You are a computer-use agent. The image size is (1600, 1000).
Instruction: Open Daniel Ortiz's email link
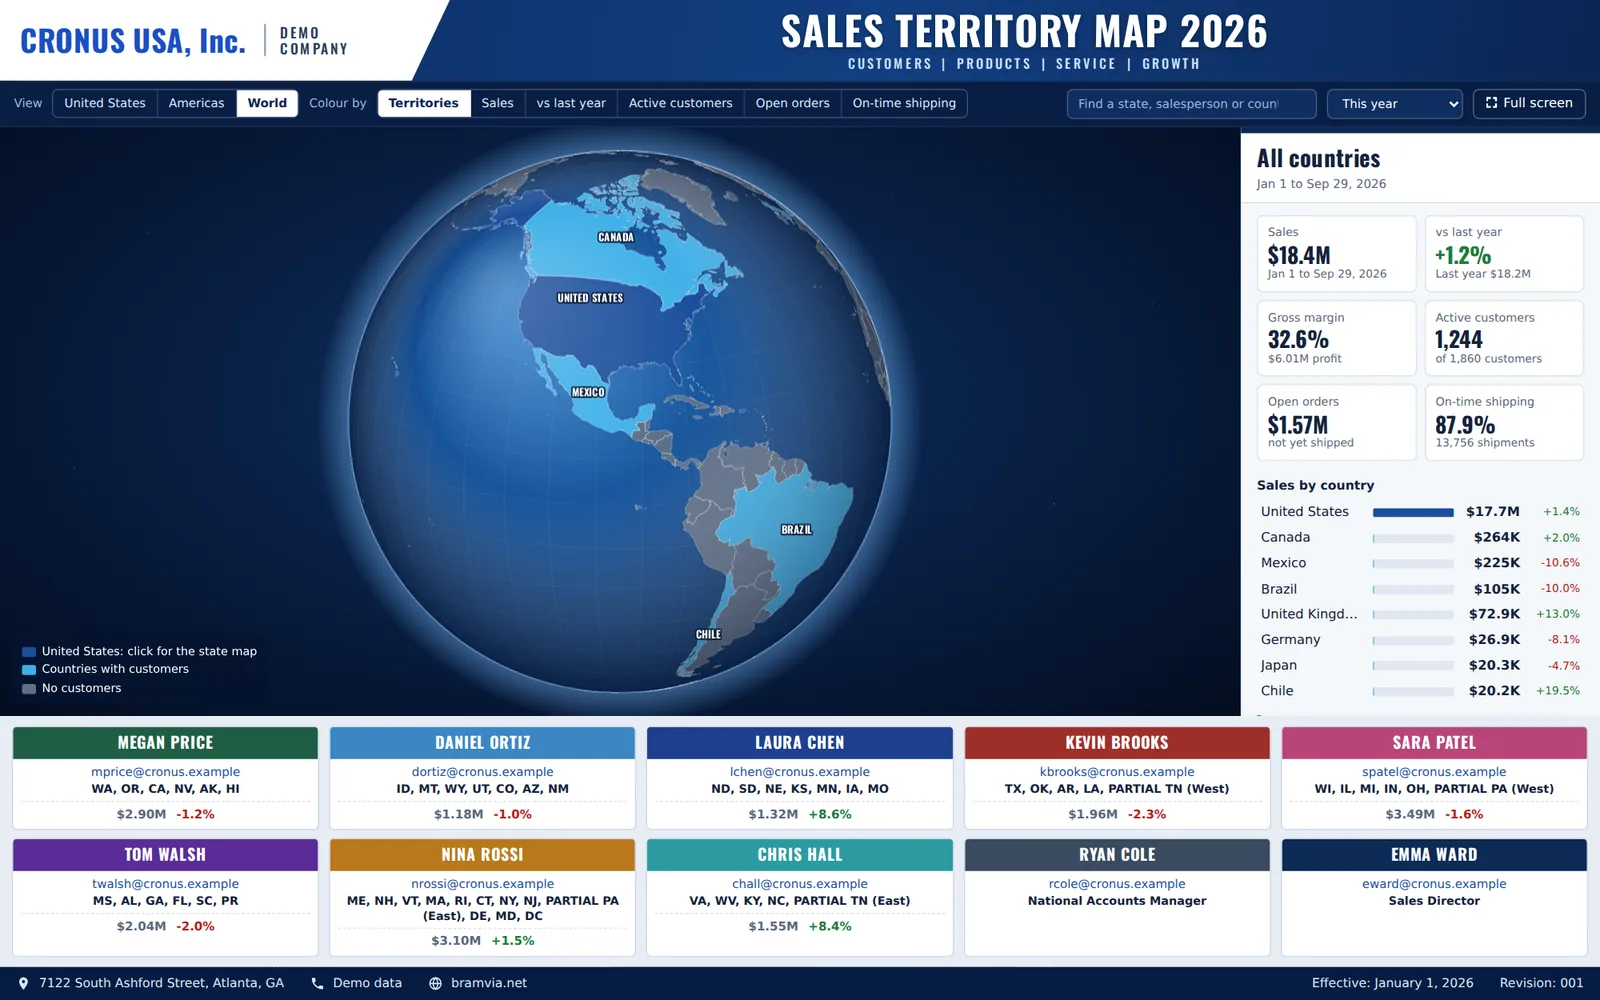tap(482, 772)
